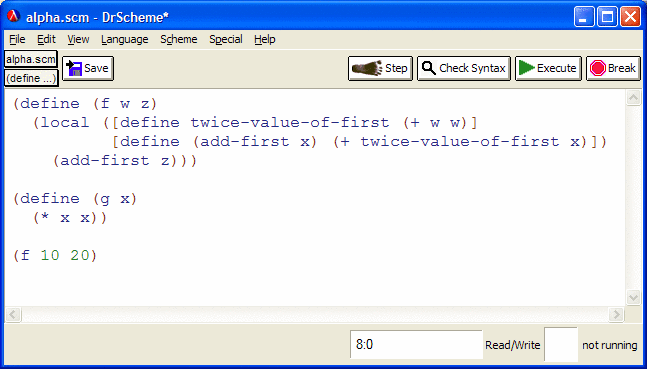Open the (define ...) definitions popup
647x369 pixels.
pos(31,78)
